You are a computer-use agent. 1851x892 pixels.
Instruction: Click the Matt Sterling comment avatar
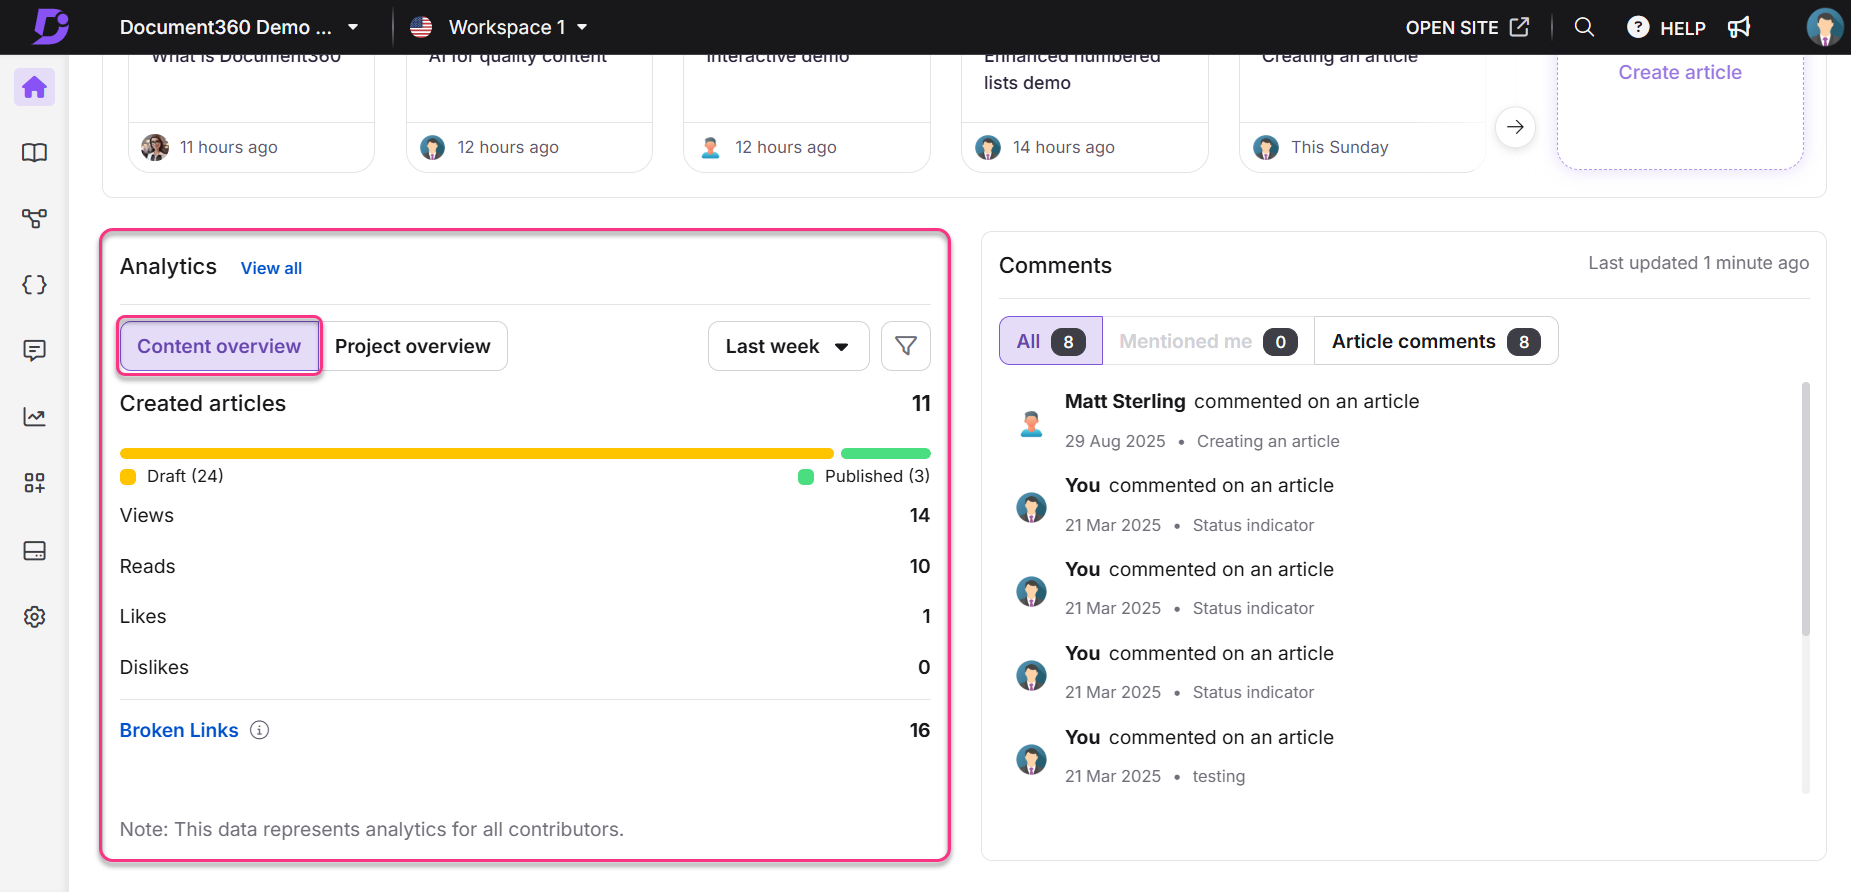pyautogui.click(x=1031, y=423)
